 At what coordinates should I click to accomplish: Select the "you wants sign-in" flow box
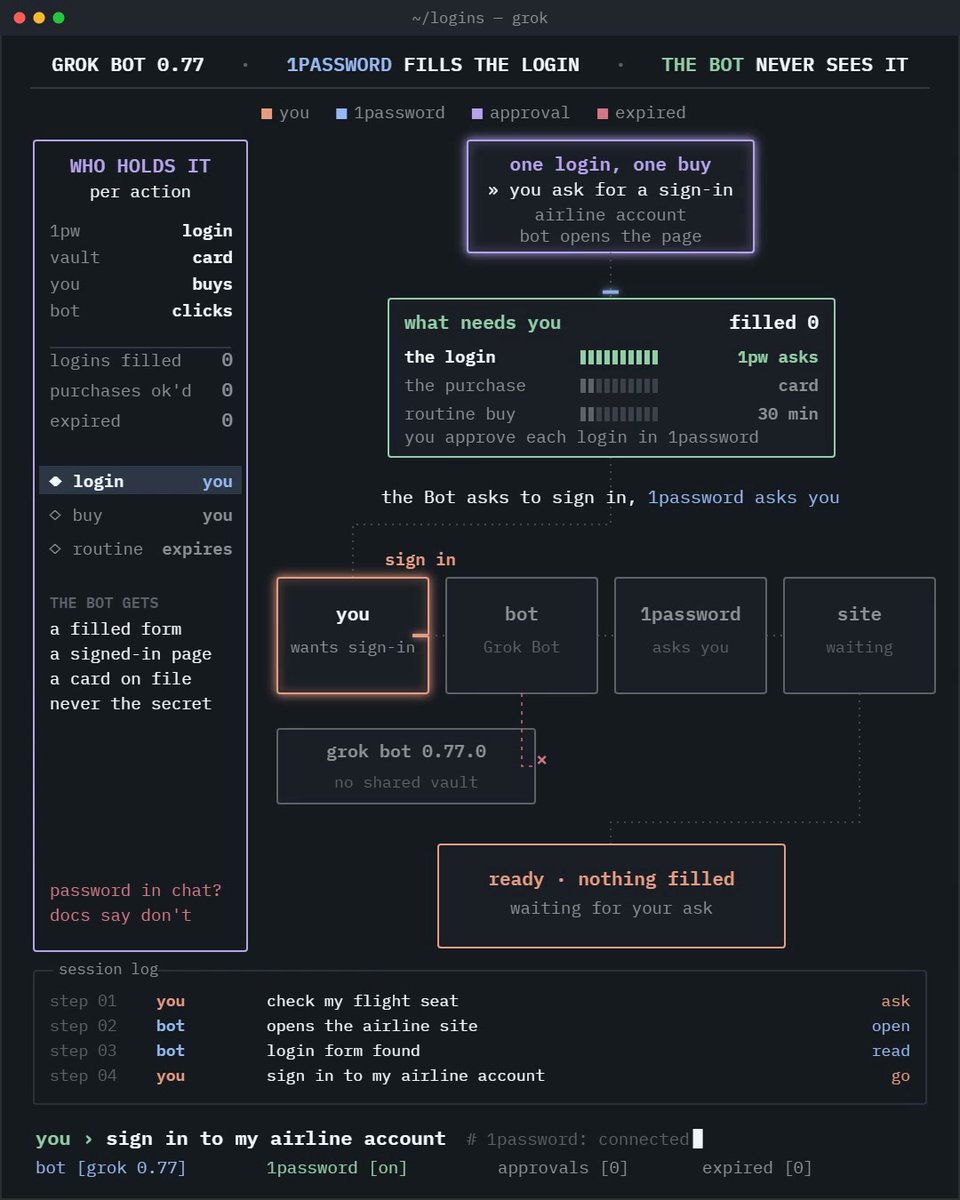353,635
